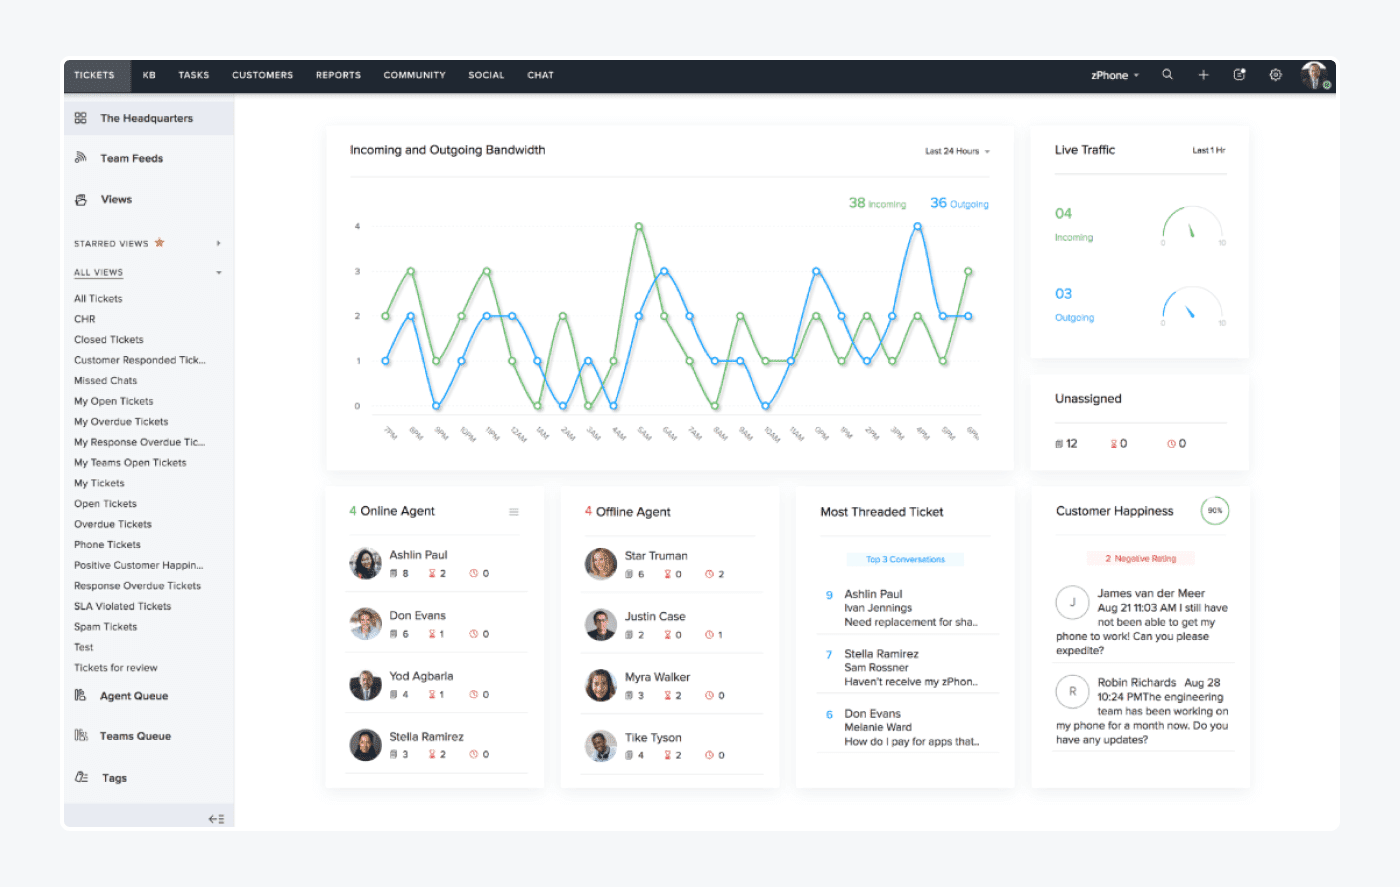The width and height of the screenshot is (1400, 887).
Task: Click Myra Walker agent photo
Action: coord(601,685)
